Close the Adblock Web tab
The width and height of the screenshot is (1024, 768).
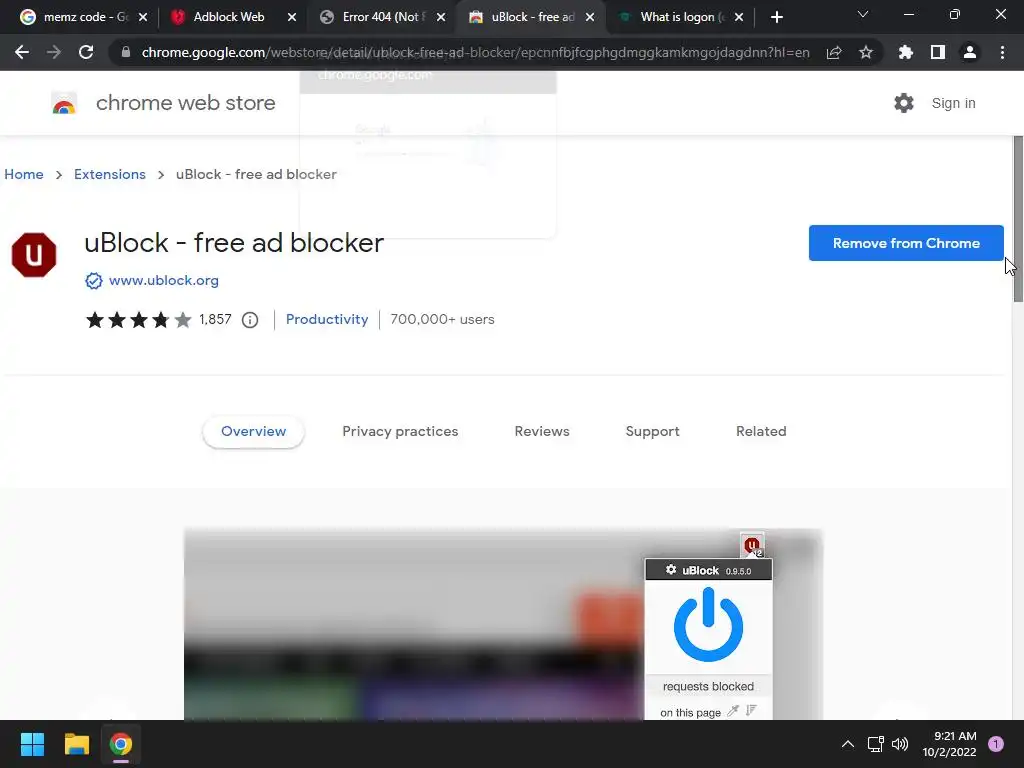point(292,18)
